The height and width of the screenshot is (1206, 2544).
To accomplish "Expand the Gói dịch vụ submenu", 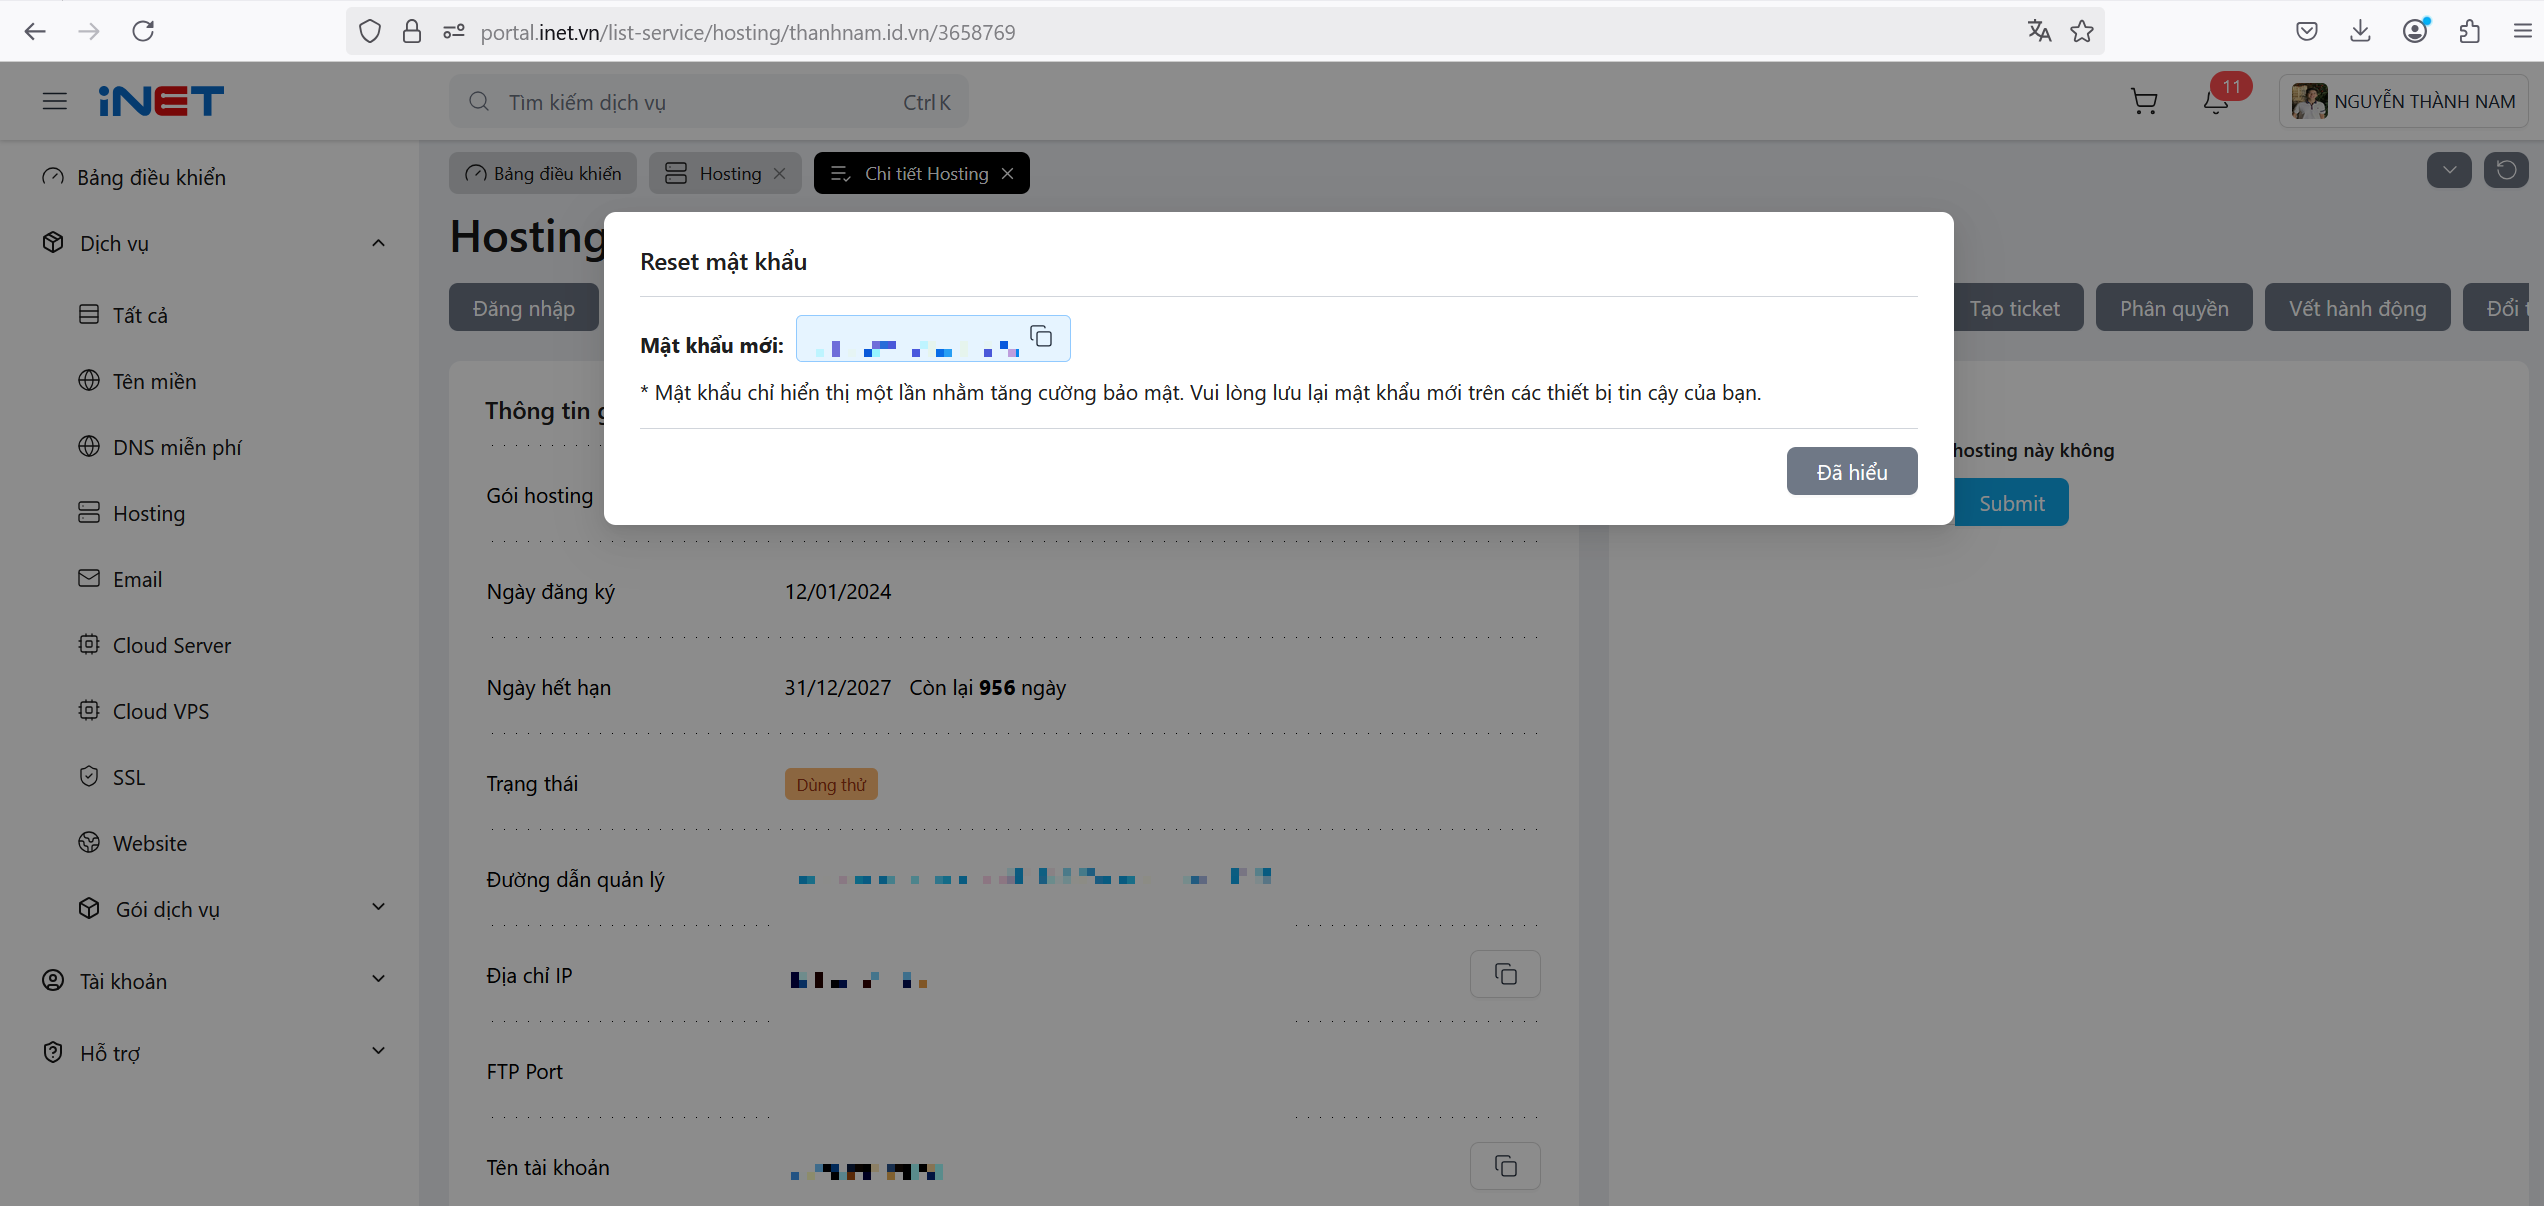I will click(x=378, y=907).
